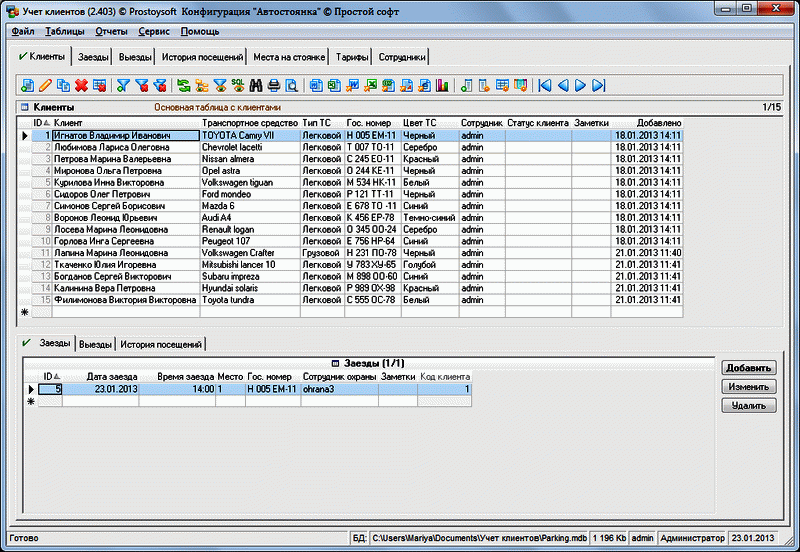This screenshot has height=552, width=800.
Task: Click the SQL query icon
Action: [238, 85]
